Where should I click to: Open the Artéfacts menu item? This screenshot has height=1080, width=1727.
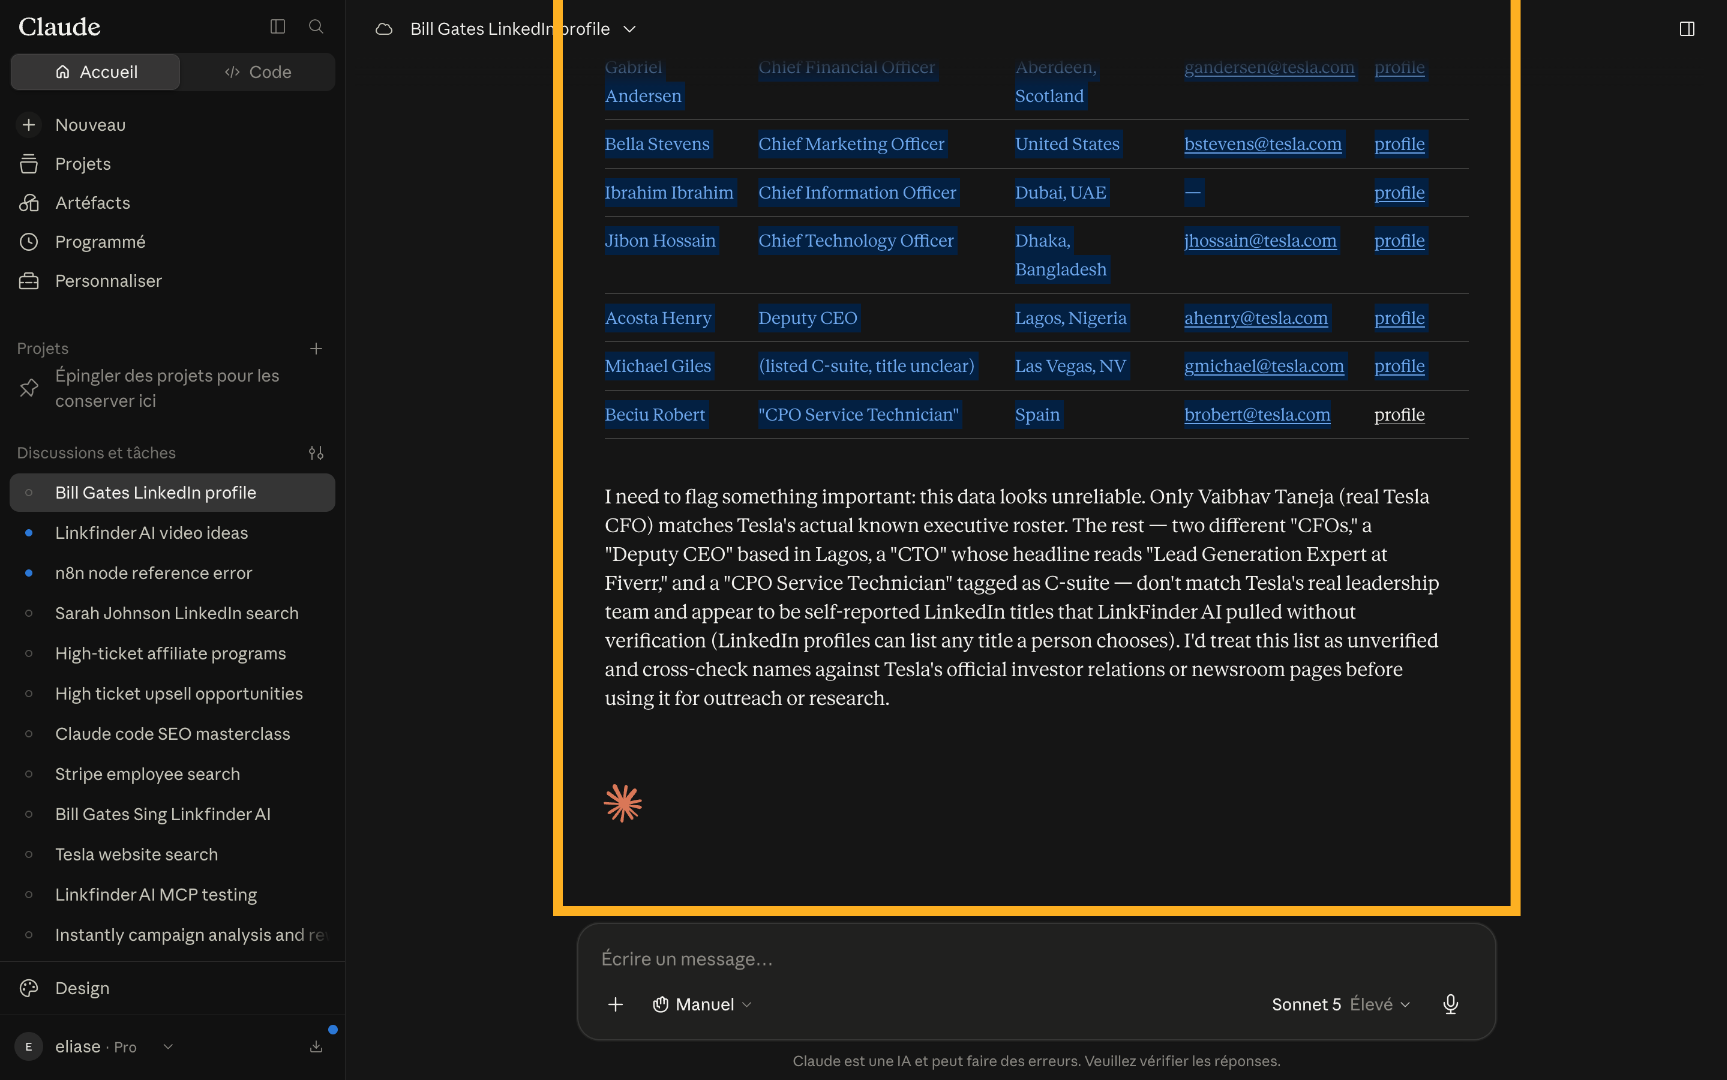point(172,203)
